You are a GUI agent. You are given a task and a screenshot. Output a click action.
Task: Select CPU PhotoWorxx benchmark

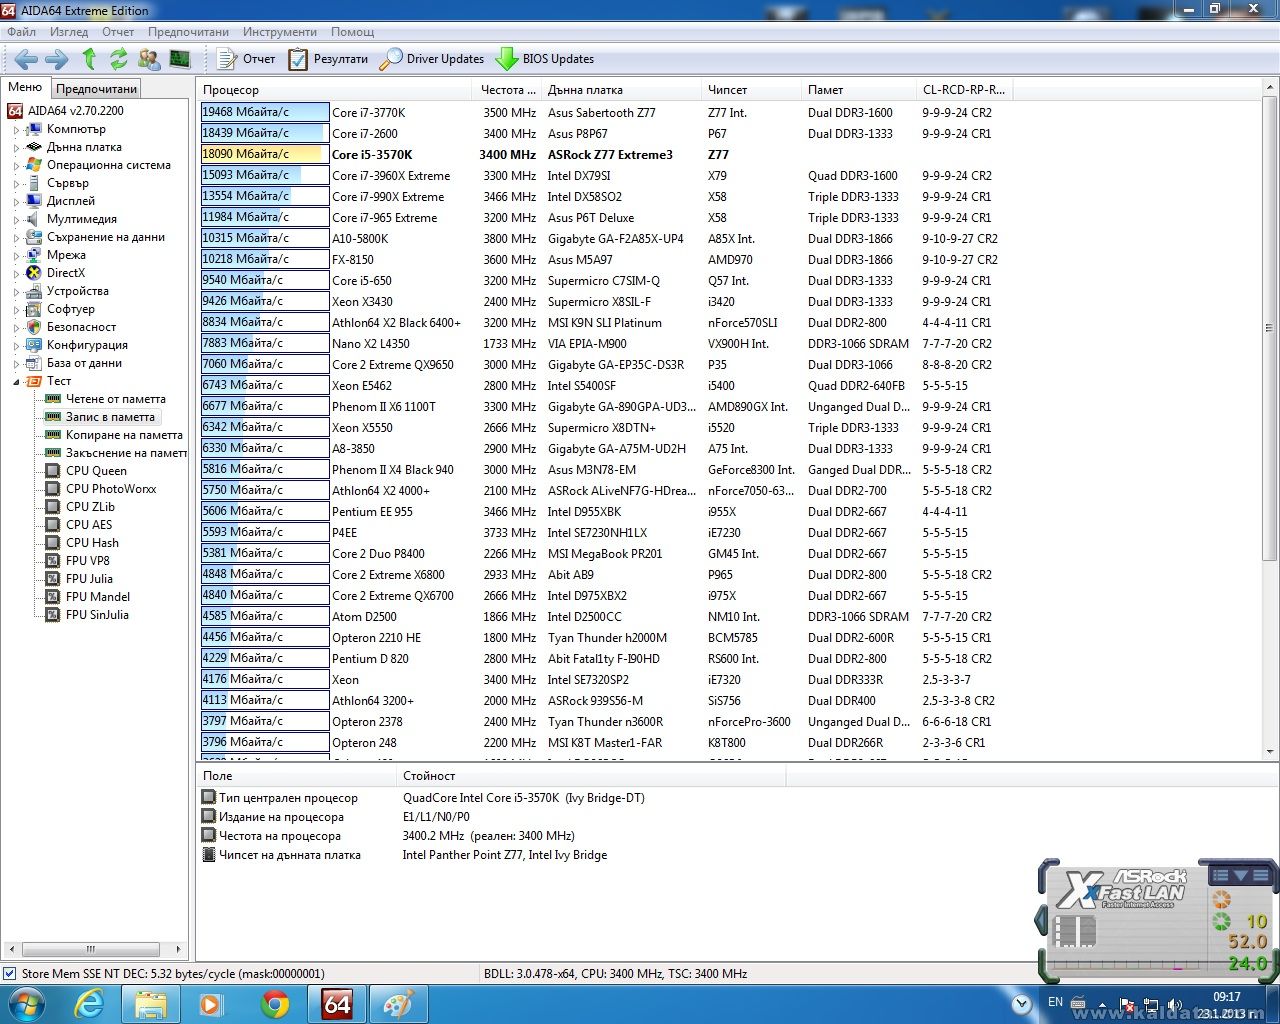click(x=111, y=489)
